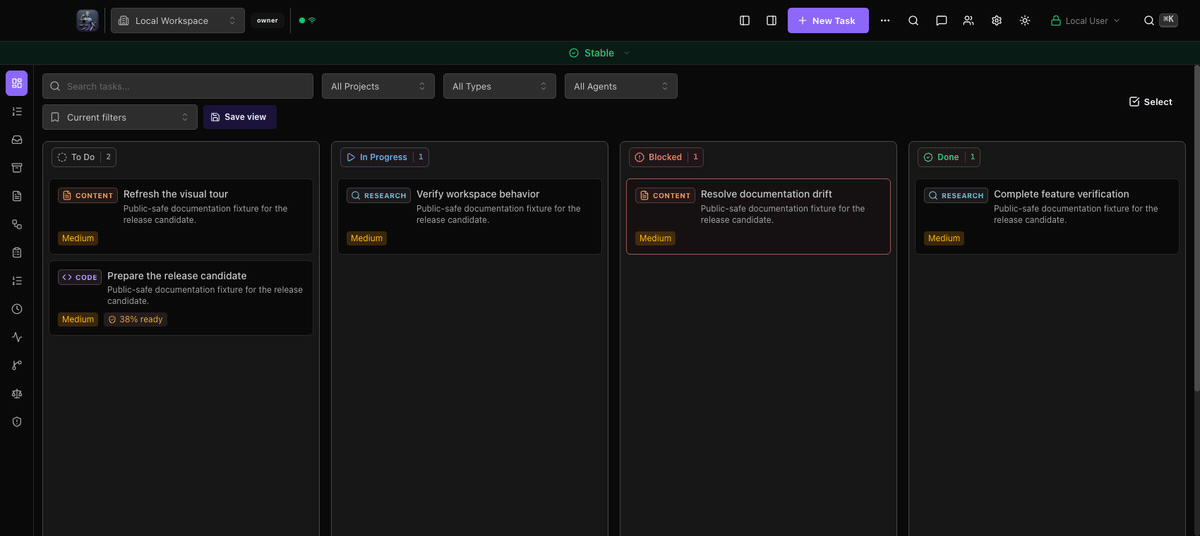Click RESEARCH tag on Verify workspace card
The height and width of the screenshot is (536, 1200).
coord(379,195)
